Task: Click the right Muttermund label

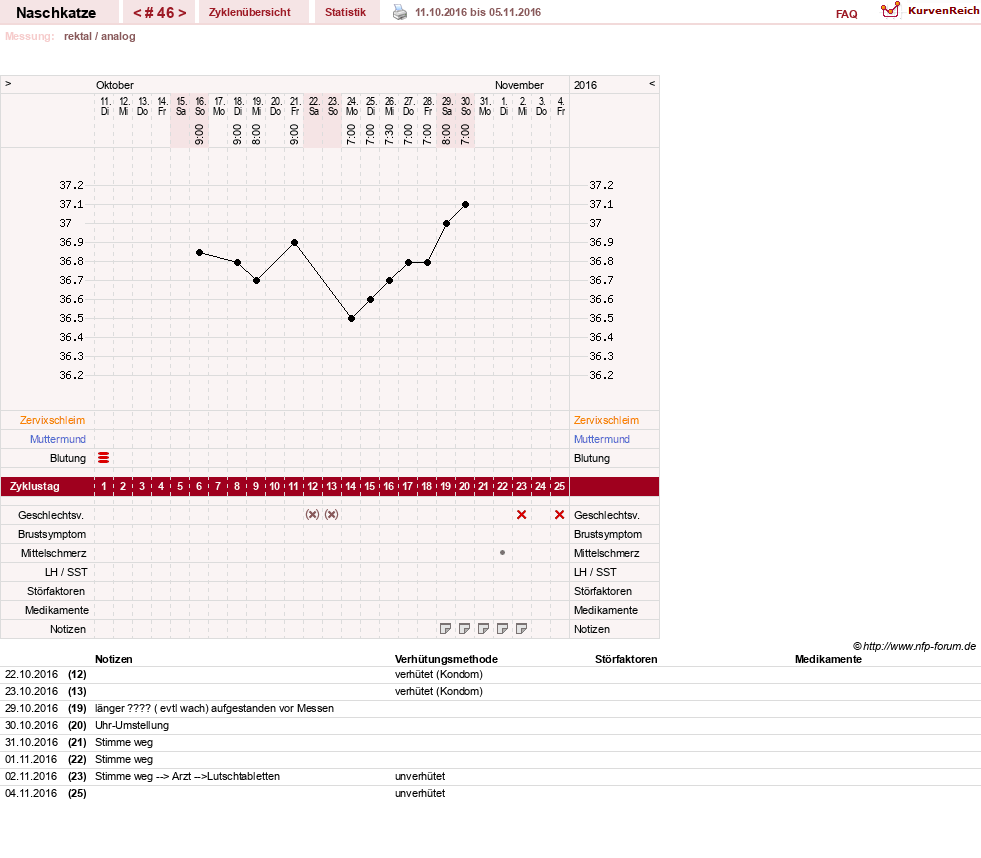Action: click(602, 439)
